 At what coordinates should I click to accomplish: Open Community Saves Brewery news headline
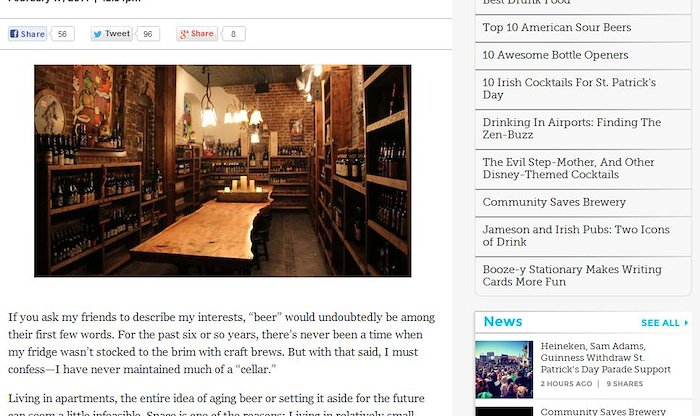[x=603, y=411]
